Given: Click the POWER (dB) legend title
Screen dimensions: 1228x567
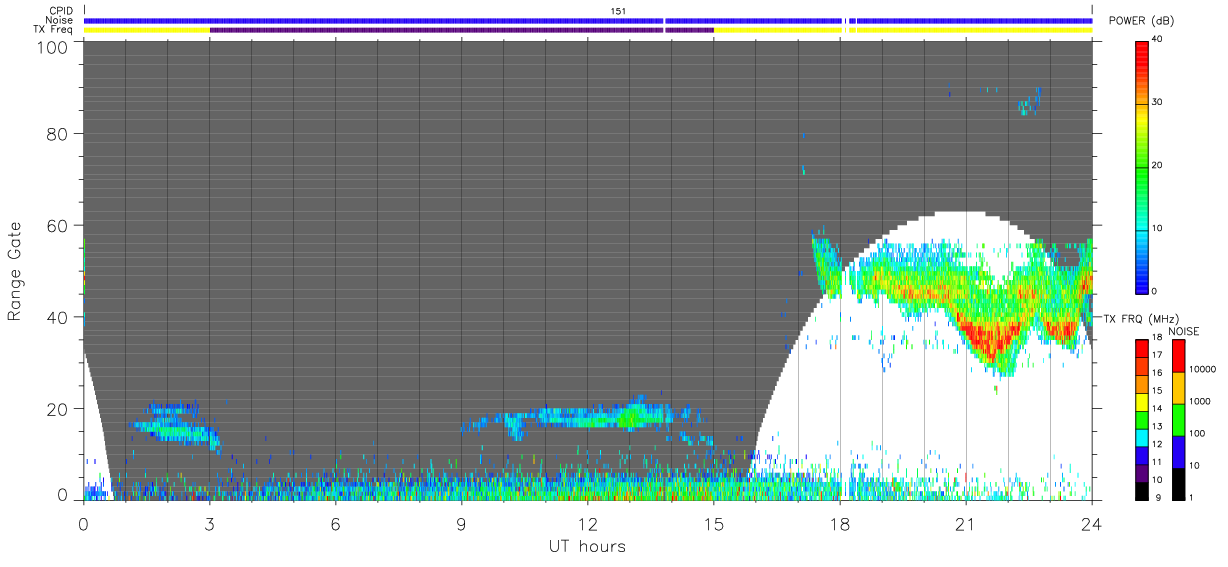Looking at the screenshot, I should tap(1141, 21).
